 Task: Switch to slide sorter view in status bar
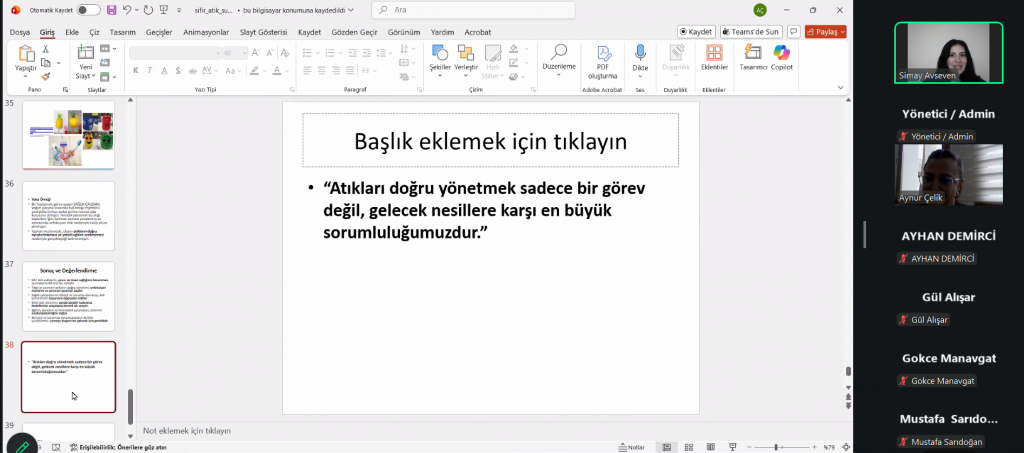[687, 446]
